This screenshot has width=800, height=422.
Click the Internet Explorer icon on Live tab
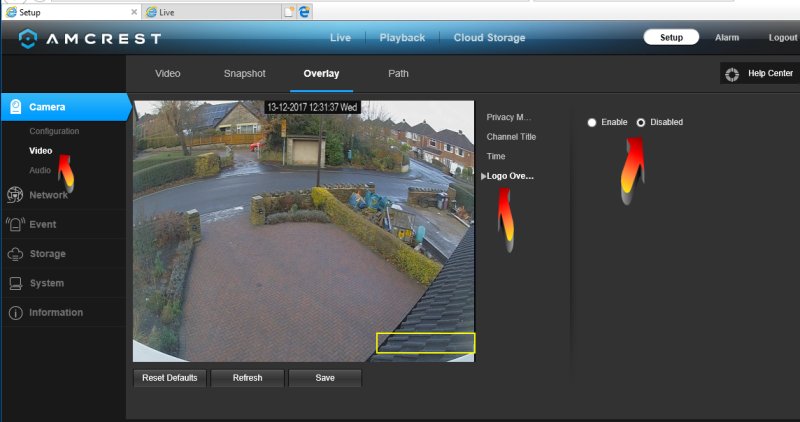pyautogui.click(x=151, y=12)
